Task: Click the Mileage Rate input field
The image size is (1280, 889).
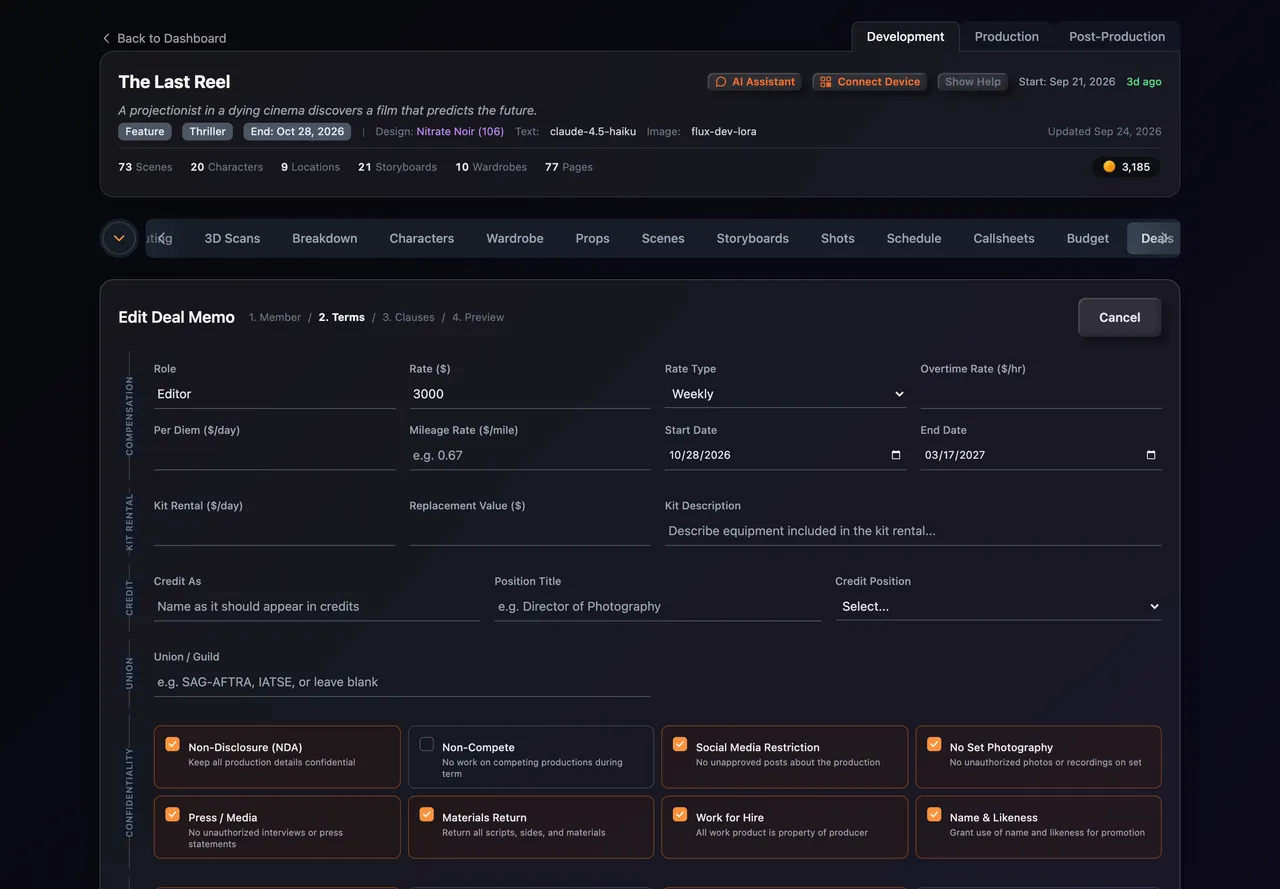Action: coord(530,455)
